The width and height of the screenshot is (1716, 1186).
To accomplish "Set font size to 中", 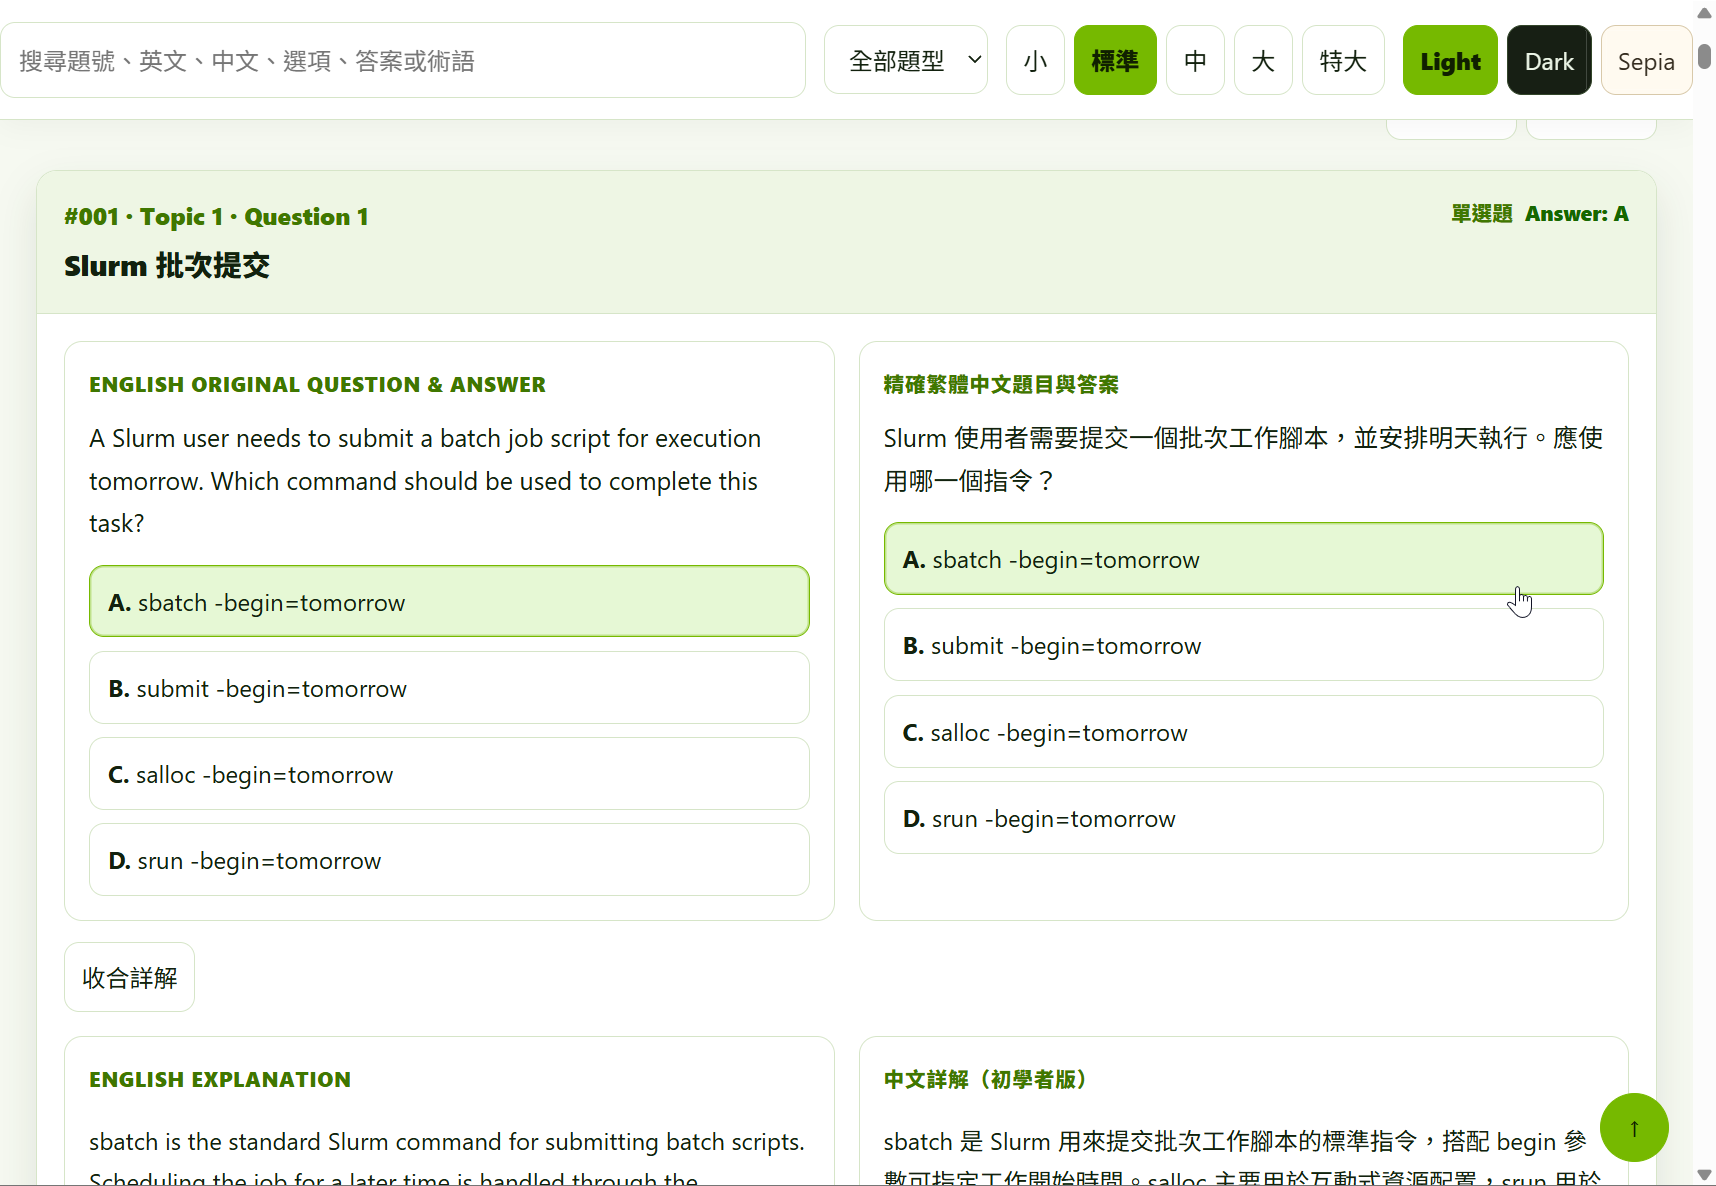I will [x=1195, y=61].
